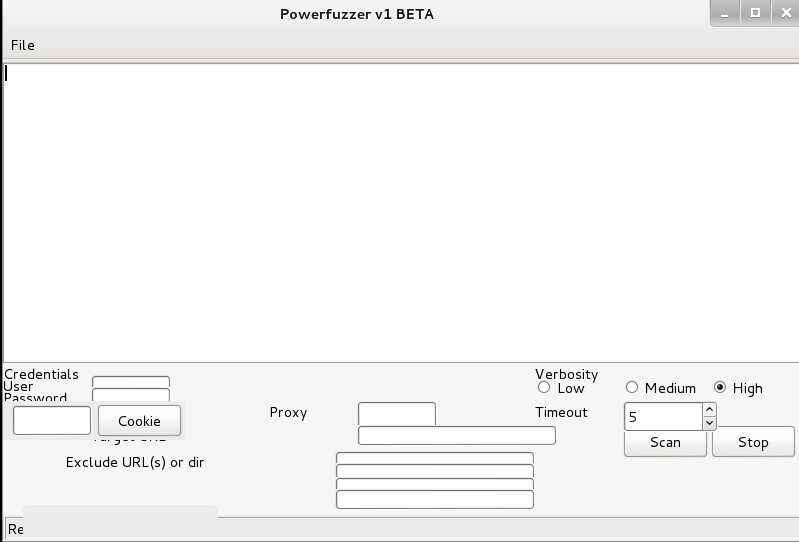
Task: Focus the Password credentials input field
Action: click(x=131, y=395)
